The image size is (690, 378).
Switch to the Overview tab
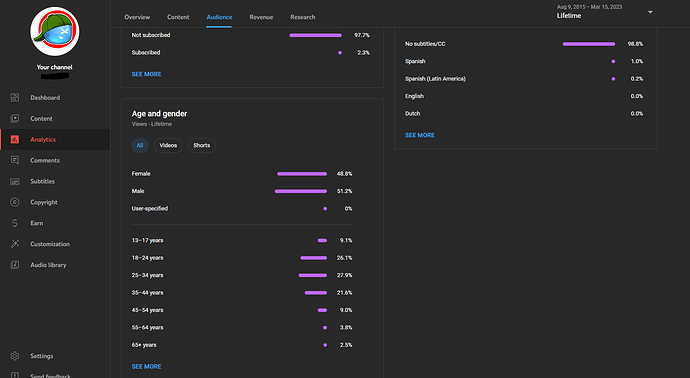coord(137,17)
